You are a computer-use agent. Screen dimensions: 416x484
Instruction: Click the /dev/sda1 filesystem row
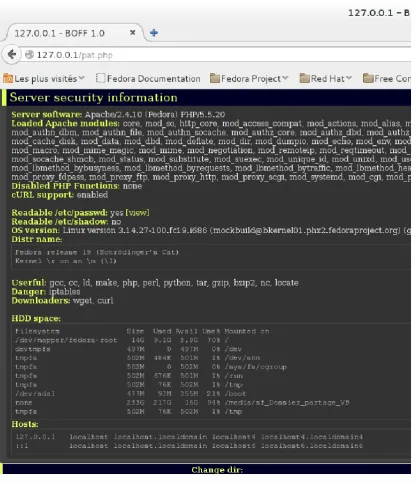[130, 394]
